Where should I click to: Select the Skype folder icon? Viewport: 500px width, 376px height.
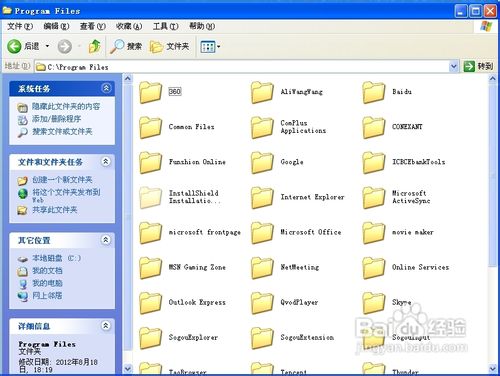[x=374, y=303]
